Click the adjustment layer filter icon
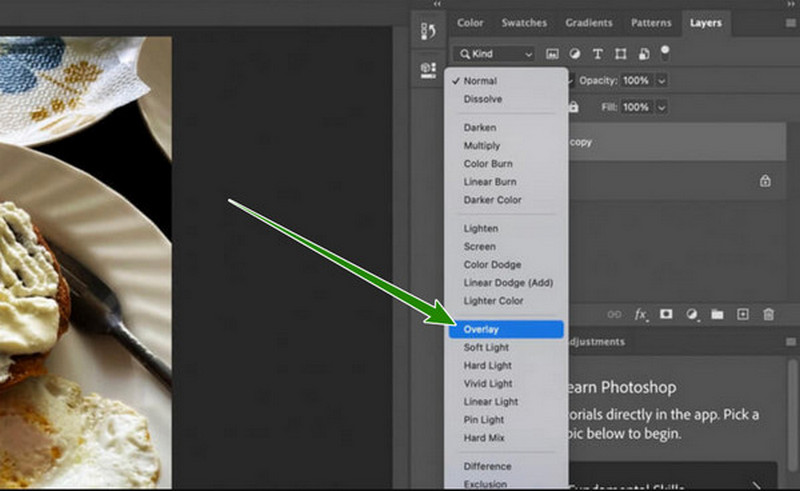Screen dimensions: 800x491 click(575, 53)
